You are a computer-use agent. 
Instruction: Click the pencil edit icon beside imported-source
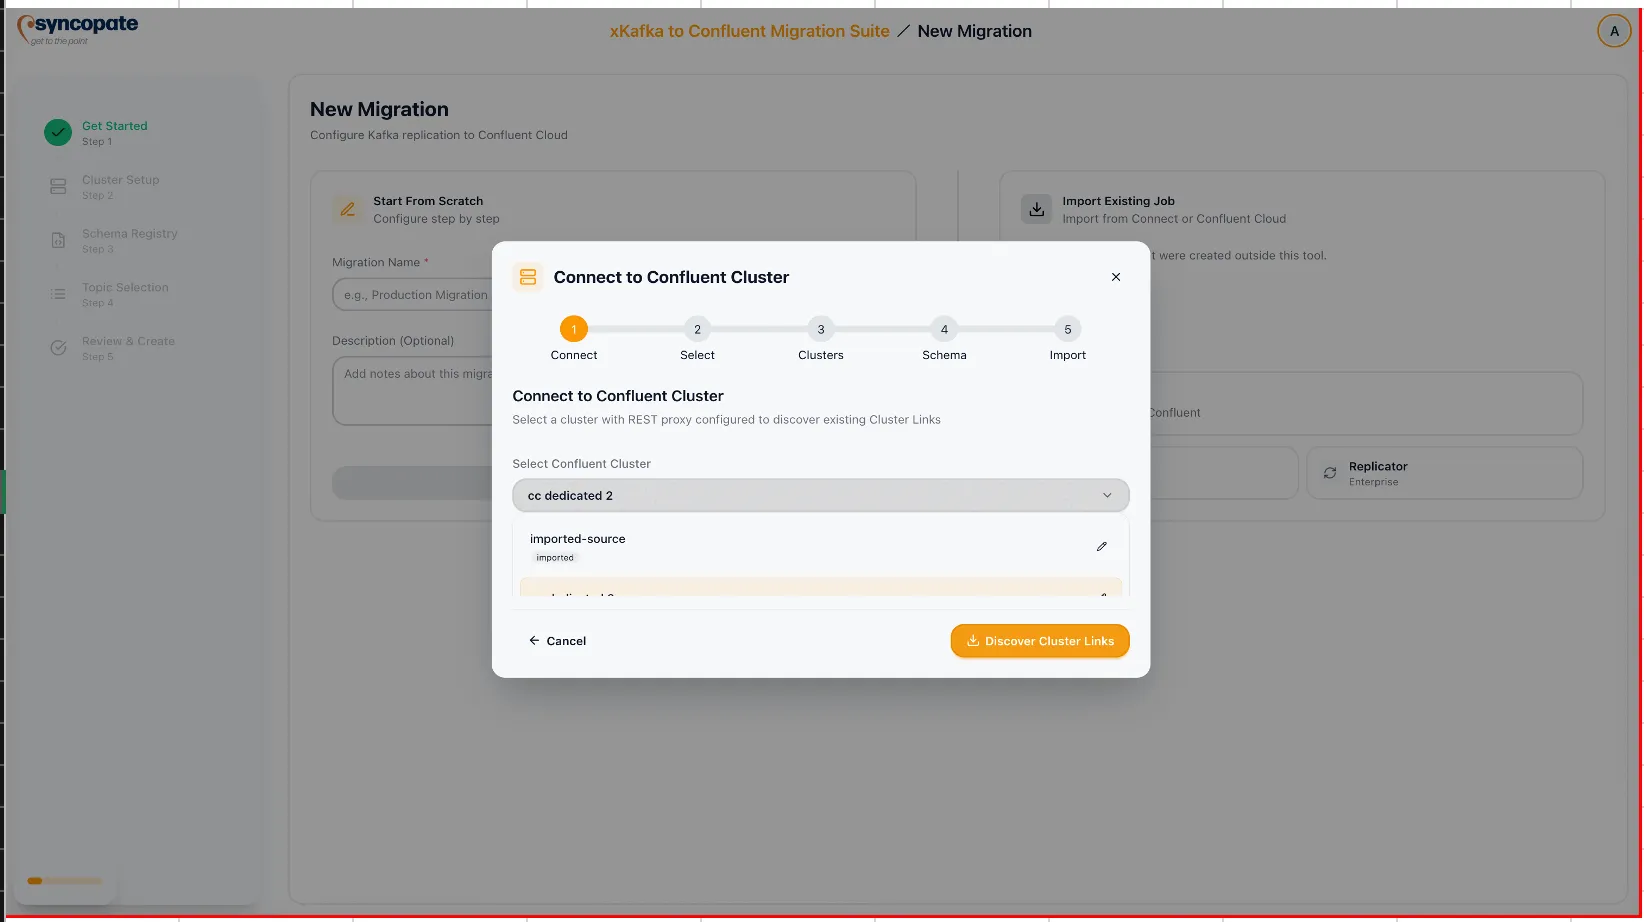pyautogui.click(x=1101, y=546)
